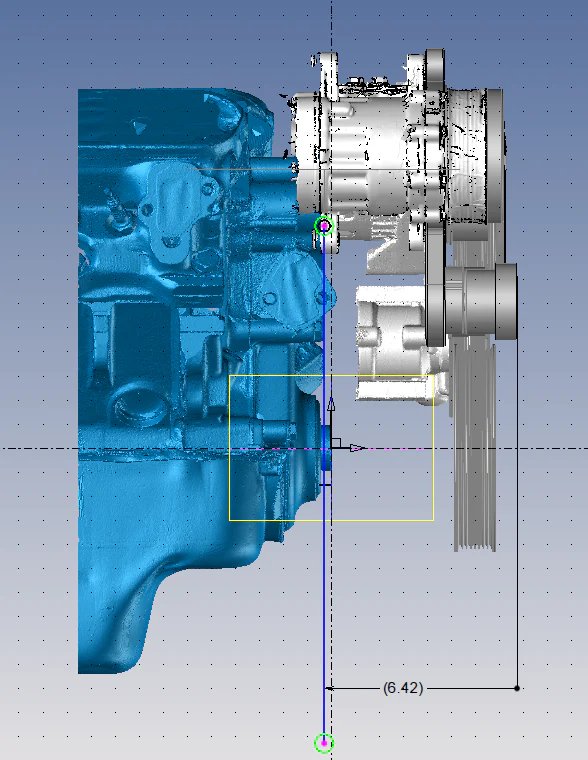Screen dimensions: 588x760
Task: Select the vertical dashed centerline at top
Action: pyautogui.click(x=332, y=24)
